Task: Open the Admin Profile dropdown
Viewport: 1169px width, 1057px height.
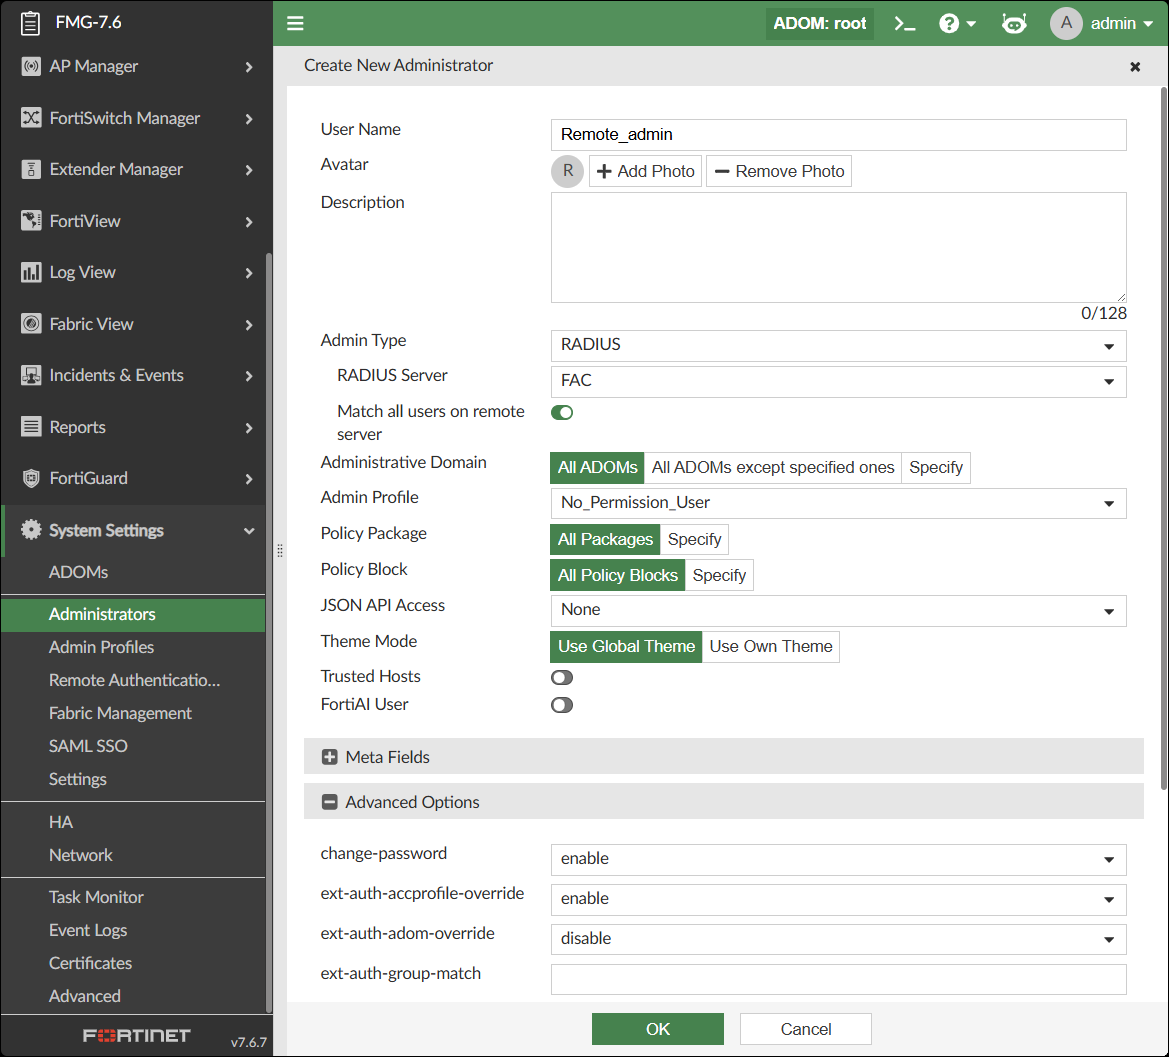Action: (x=838, y=503)
